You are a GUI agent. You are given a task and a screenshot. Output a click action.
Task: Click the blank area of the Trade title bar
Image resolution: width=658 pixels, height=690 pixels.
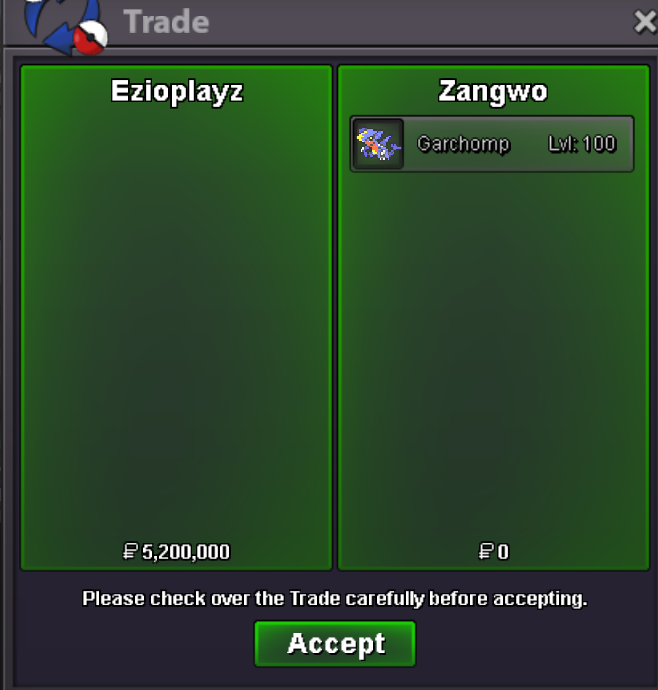(x=418, y=22)
